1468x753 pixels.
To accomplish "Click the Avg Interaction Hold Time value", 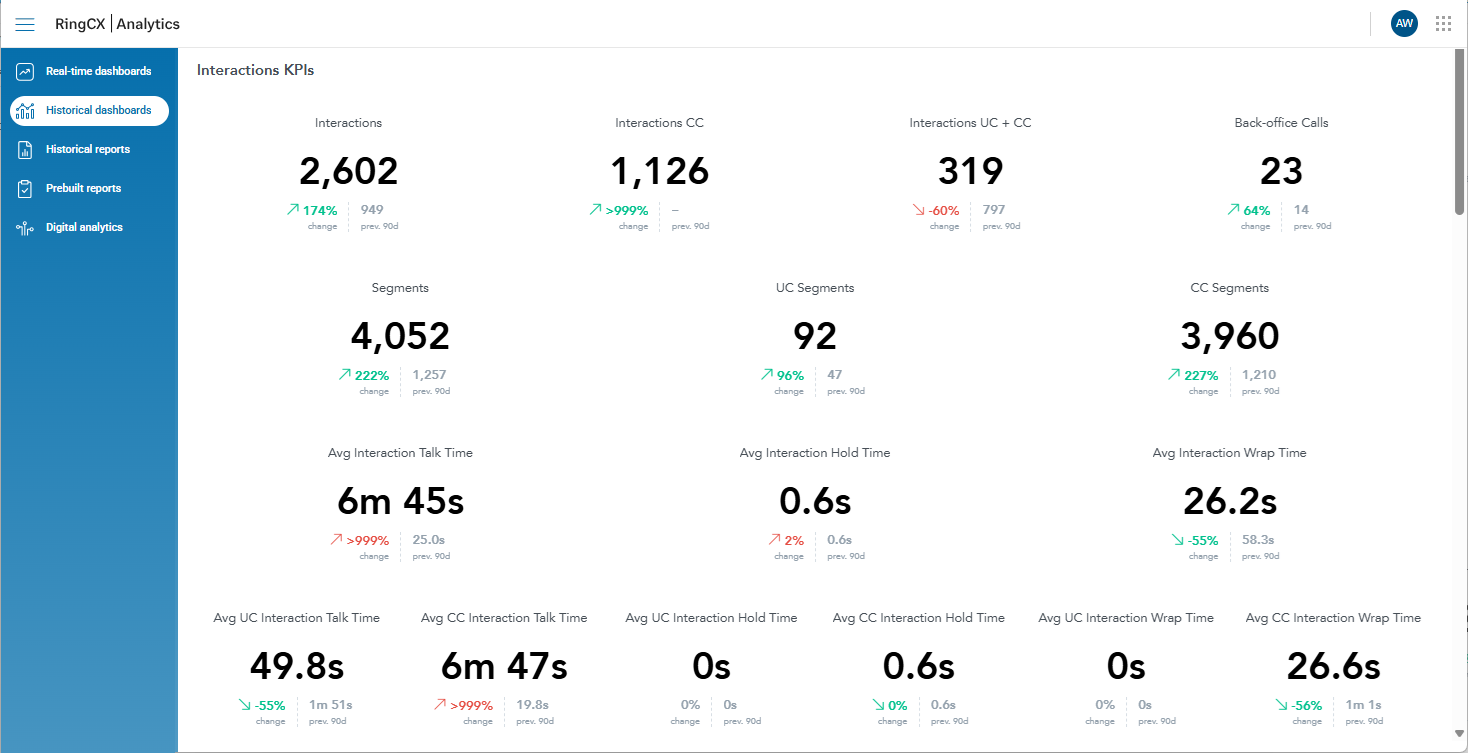I will pos(814,500).
